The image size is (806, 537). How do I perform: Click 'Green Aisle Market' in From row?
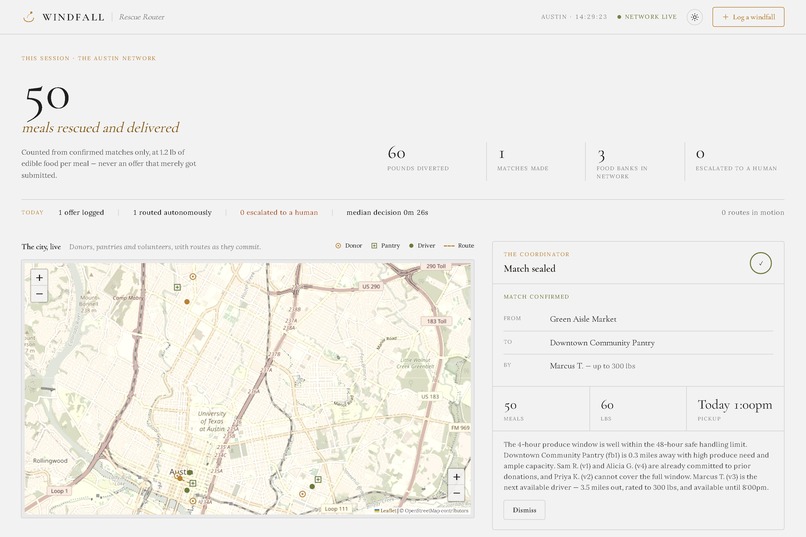click(x=583, y=319)
